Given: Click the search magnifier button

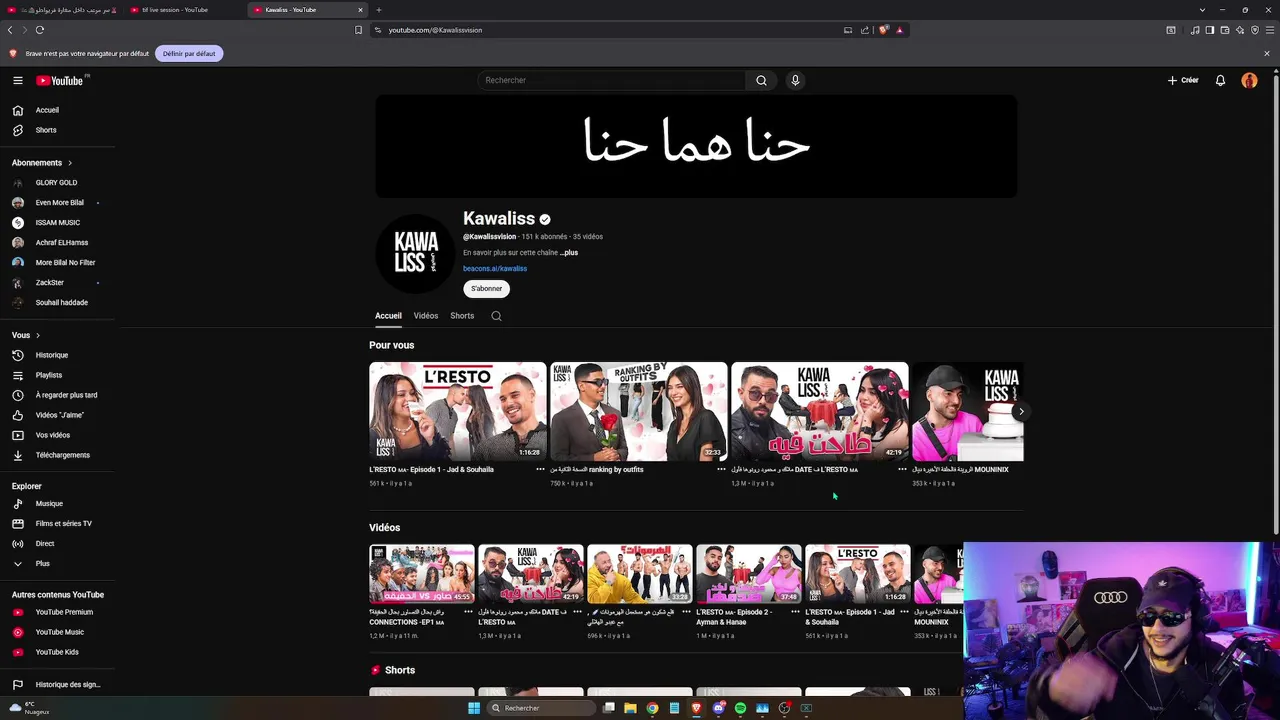Looking at the screenshot, I should [x=761, y=80].
